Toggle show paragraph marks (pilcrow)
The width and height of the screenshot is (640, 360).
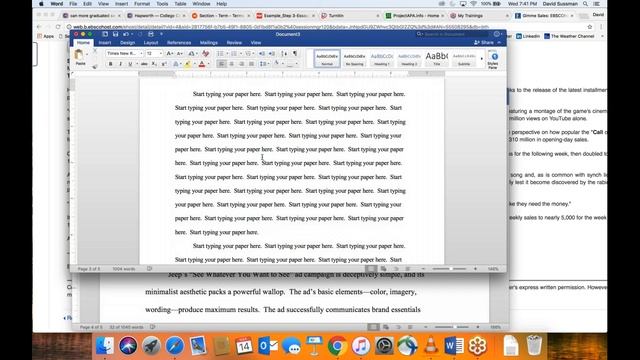295,53
